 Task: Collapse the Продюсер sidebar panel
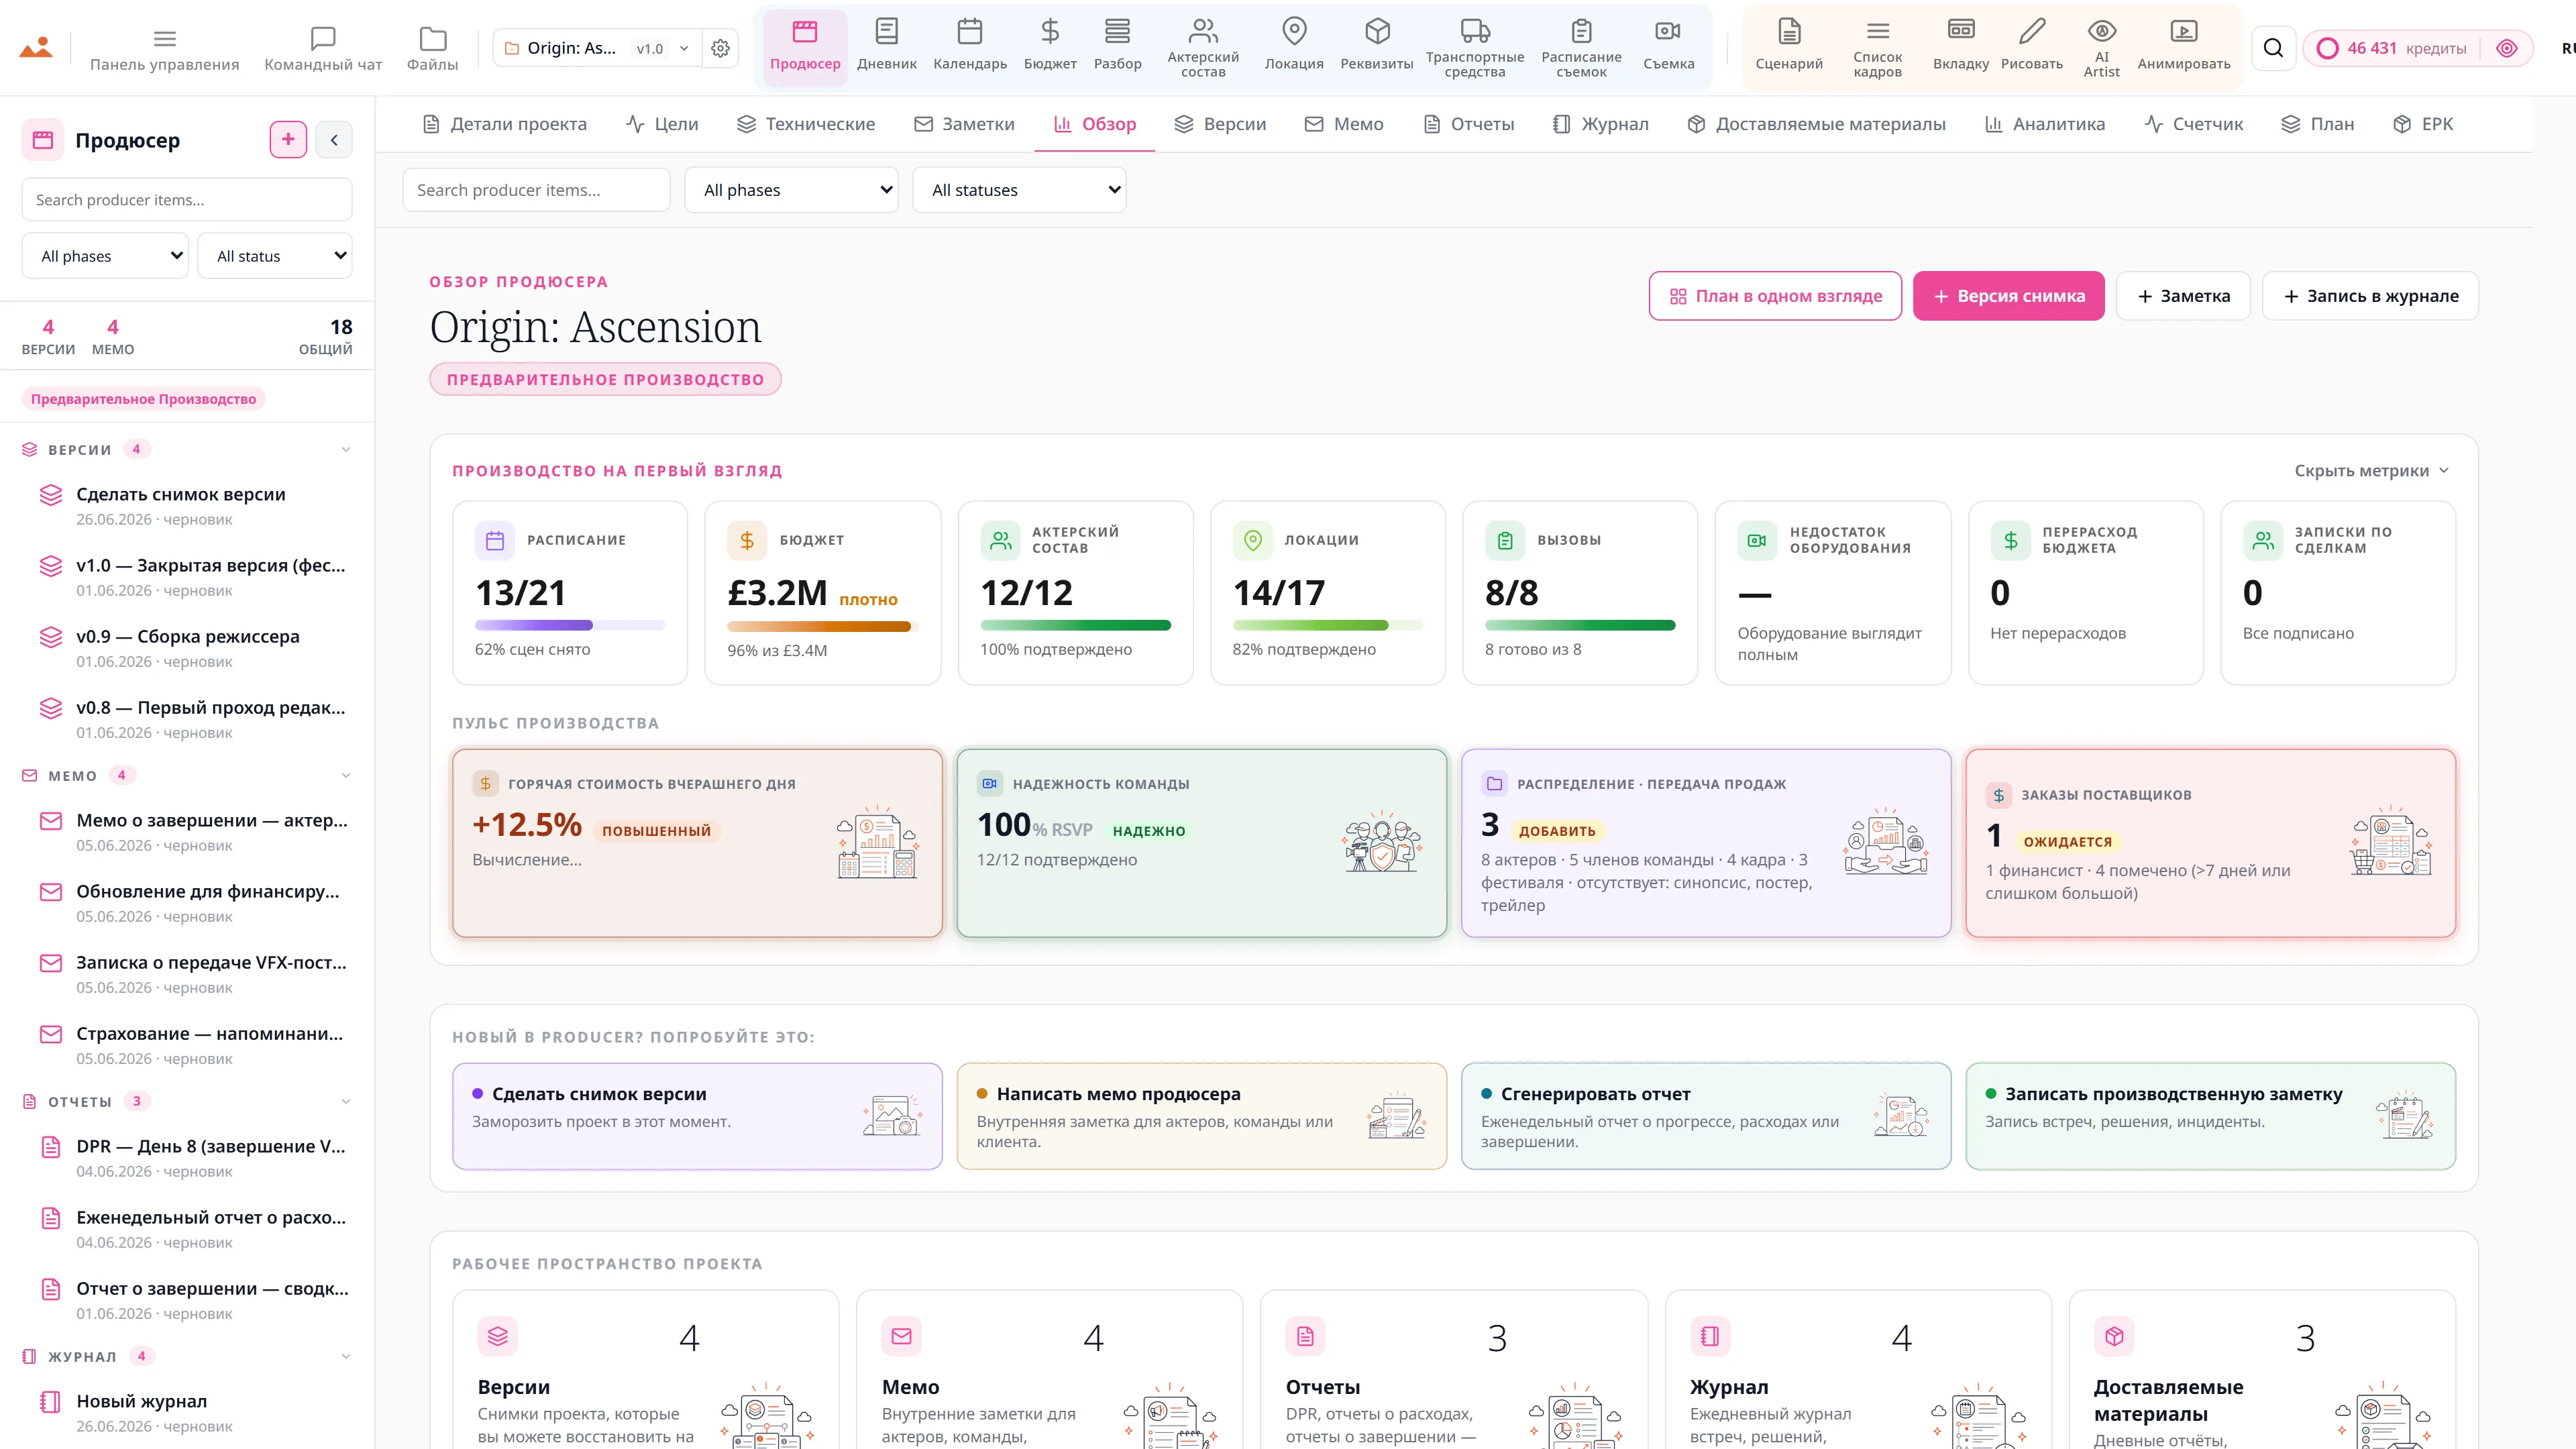point(334,140)
